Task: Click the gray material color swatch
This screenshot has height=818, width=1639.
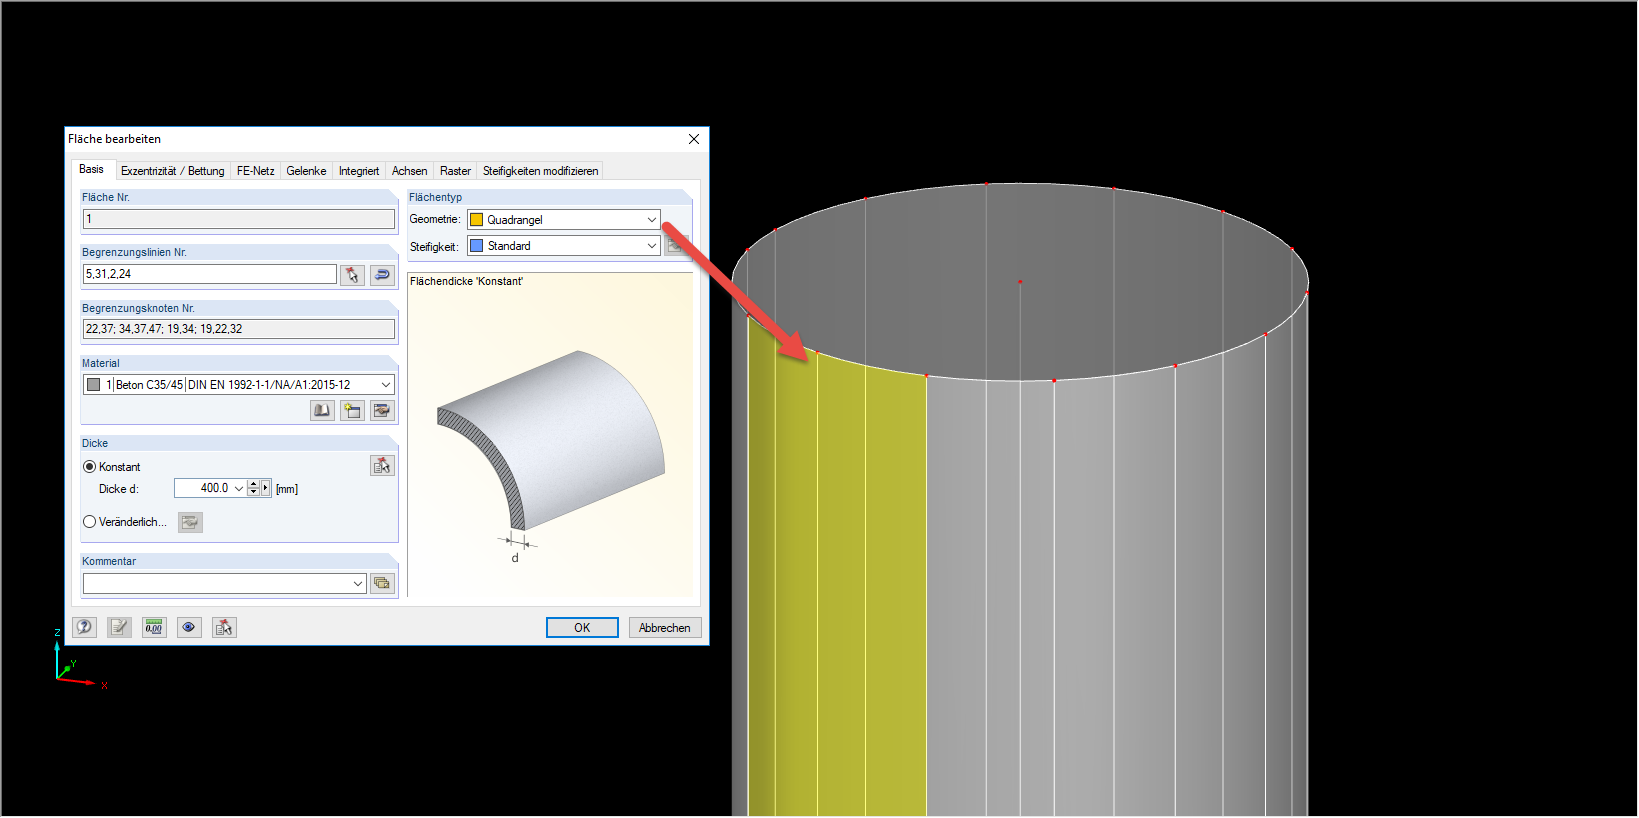Action: 94,385
